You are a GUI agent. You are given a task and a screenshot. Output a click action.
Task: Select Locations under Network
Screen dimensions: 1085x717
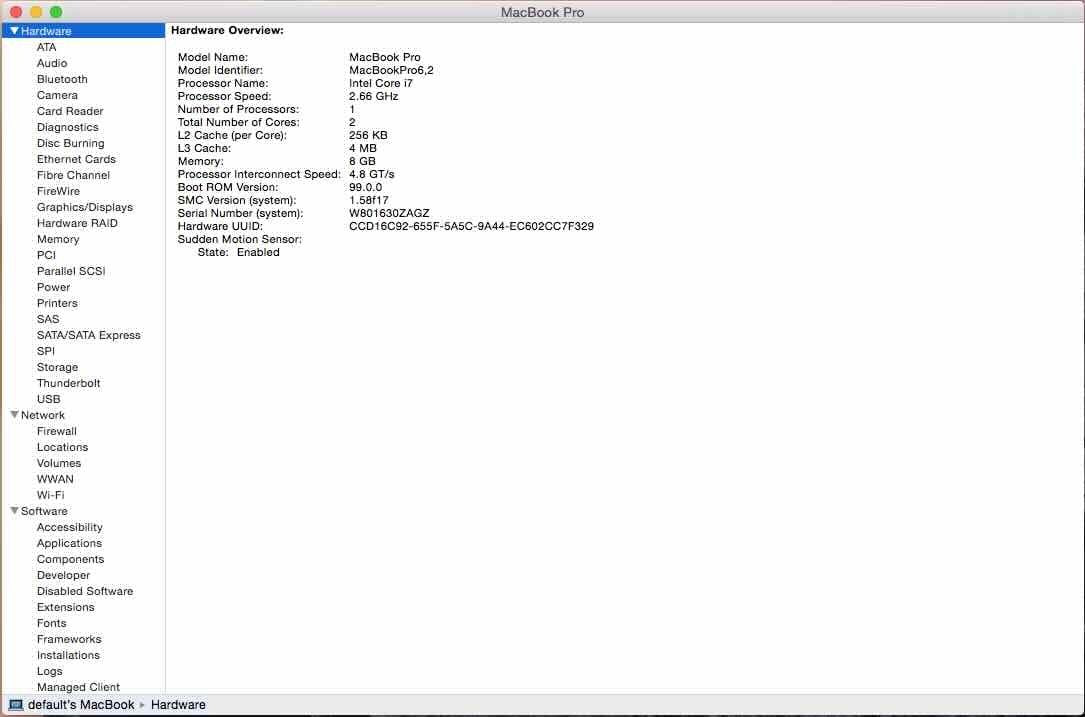pyautogui.click(x=62, y=447)
